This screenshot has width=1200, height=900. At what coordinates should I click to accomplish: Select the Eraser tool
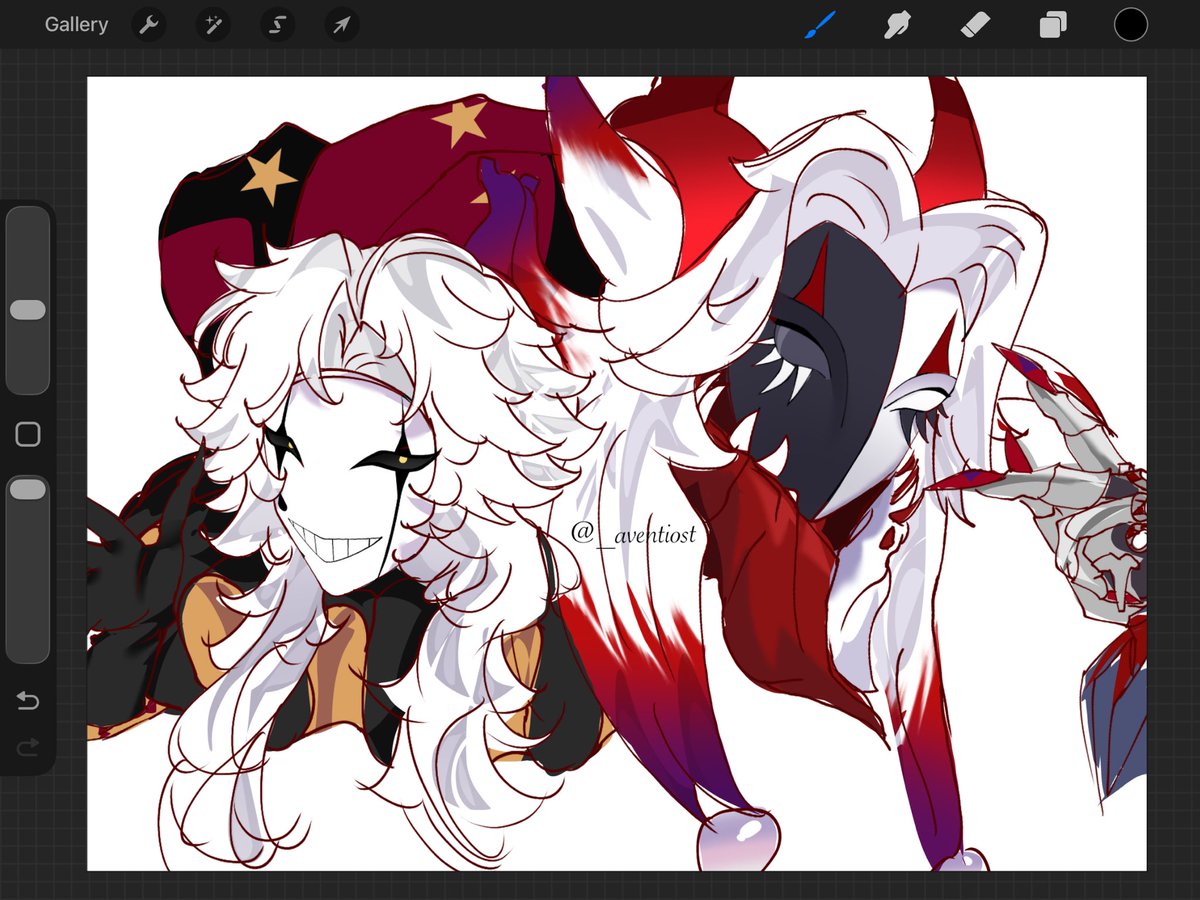pyautogui.click(x=975, y=25)
